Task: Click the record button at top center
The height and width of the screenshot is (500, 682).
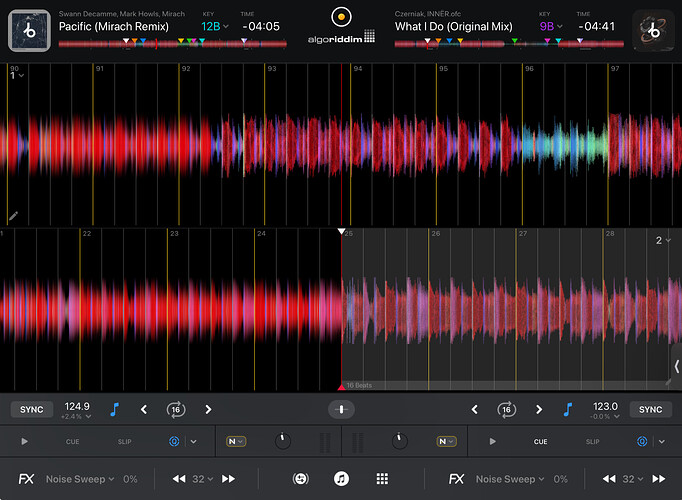Action: pos(341,17)
